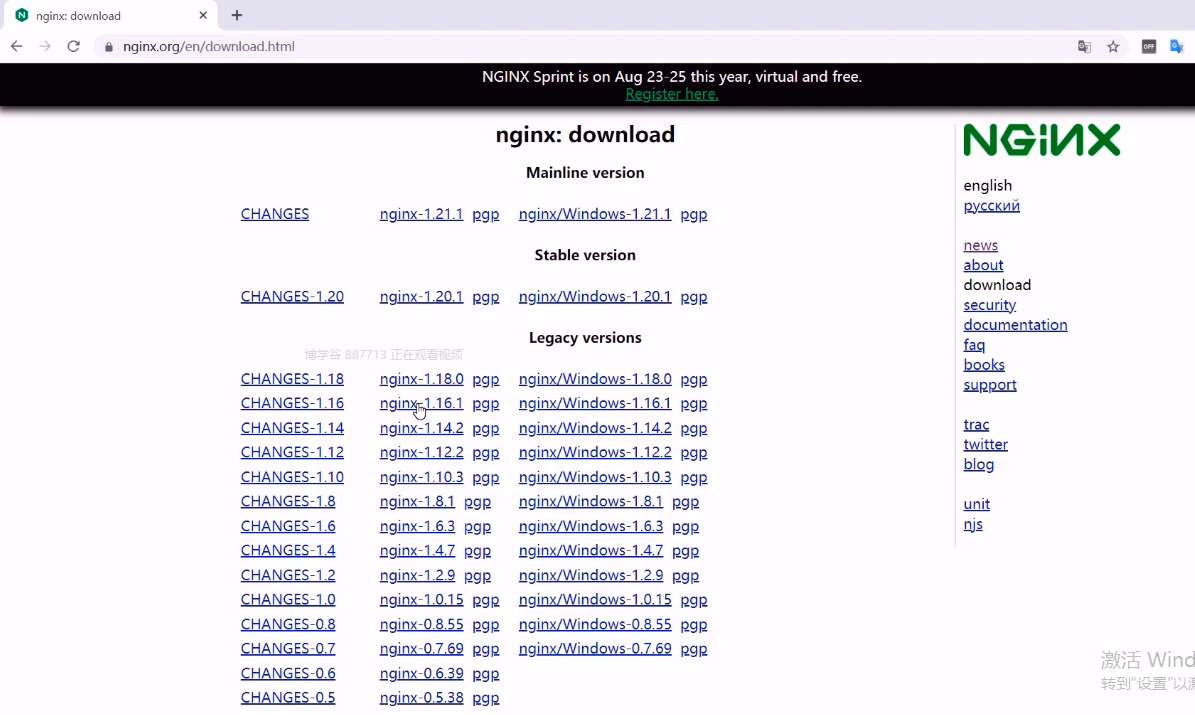The image size is (1195, 715).
Task: Click the NGINX logo
Action: [1042, 140]
